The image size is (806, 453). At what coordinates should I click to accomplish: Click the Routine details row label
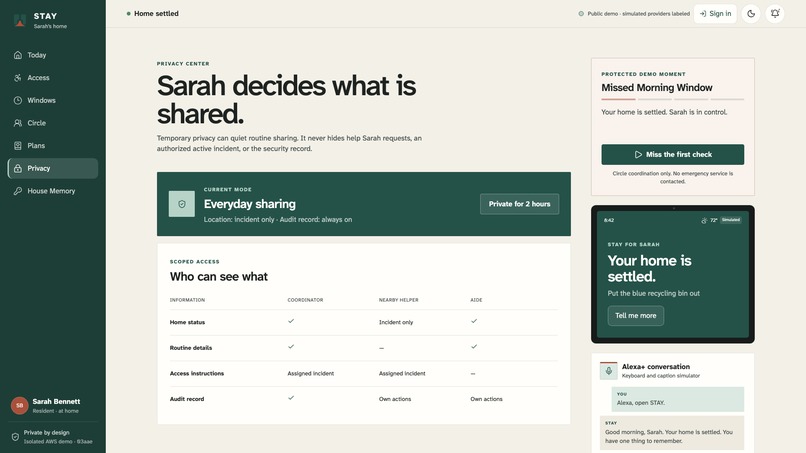191,348
